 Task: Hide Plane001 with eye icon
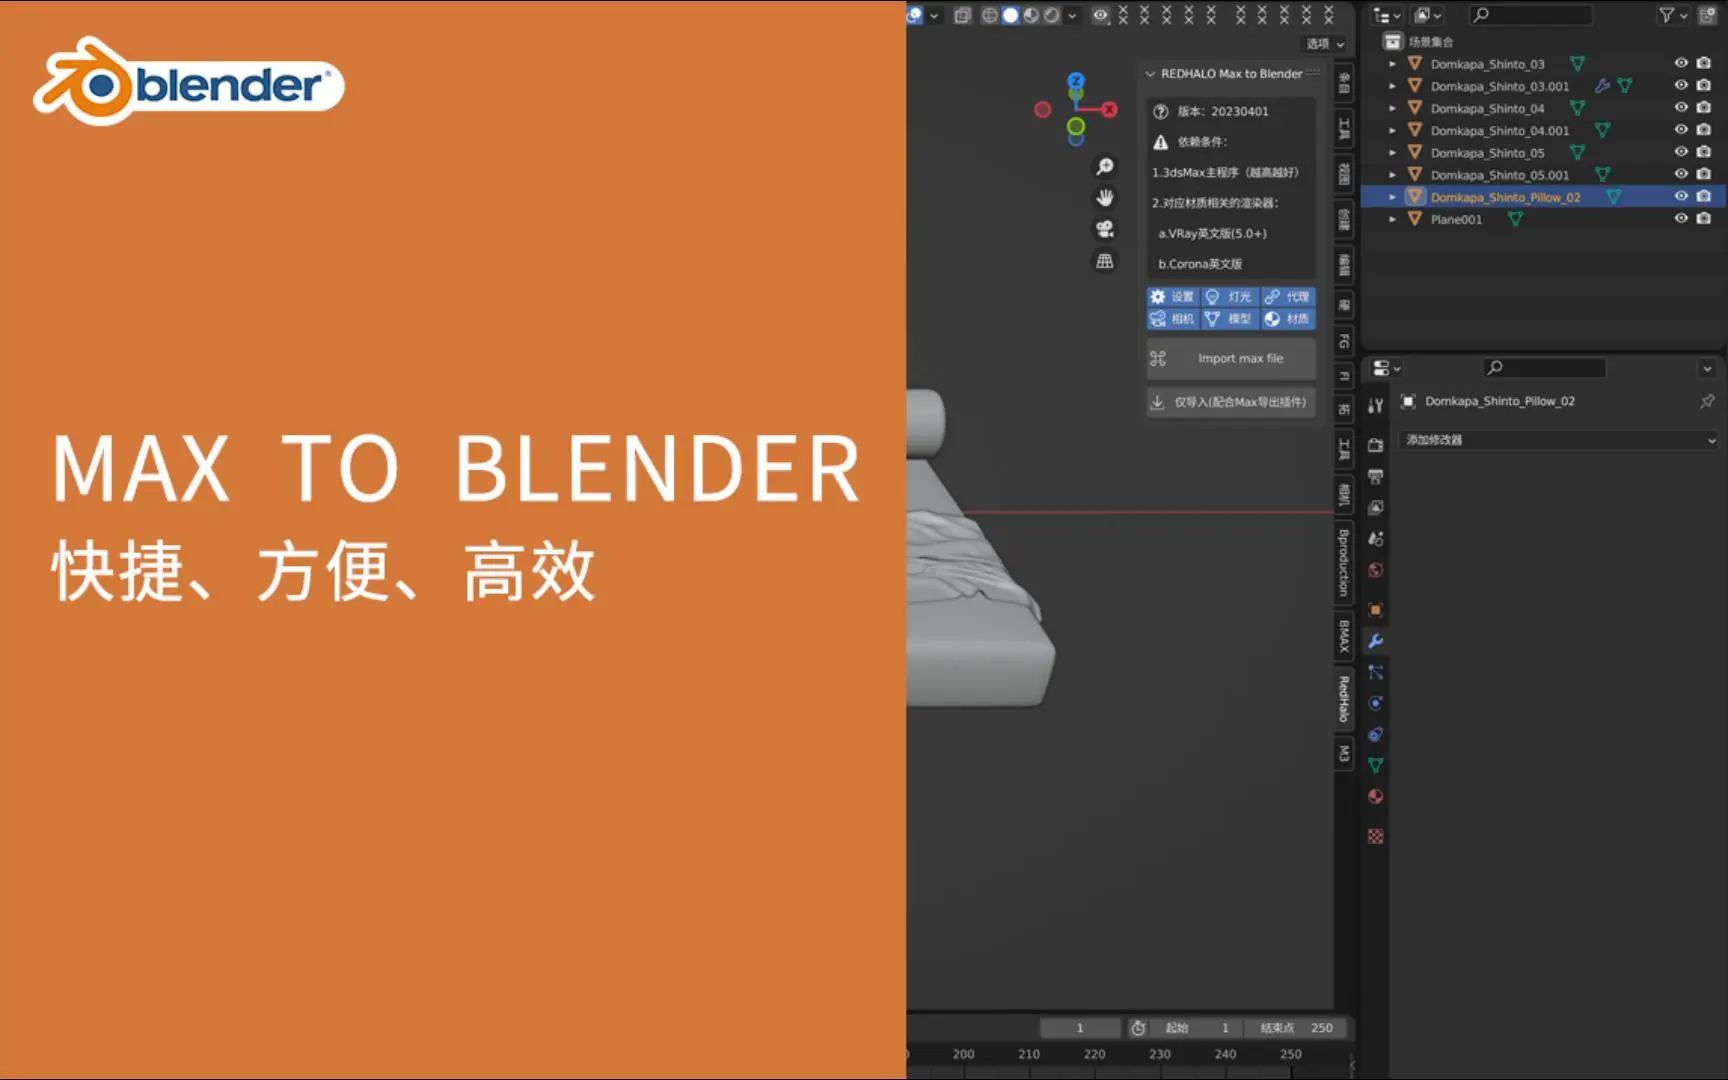[x=1681, y=218]
